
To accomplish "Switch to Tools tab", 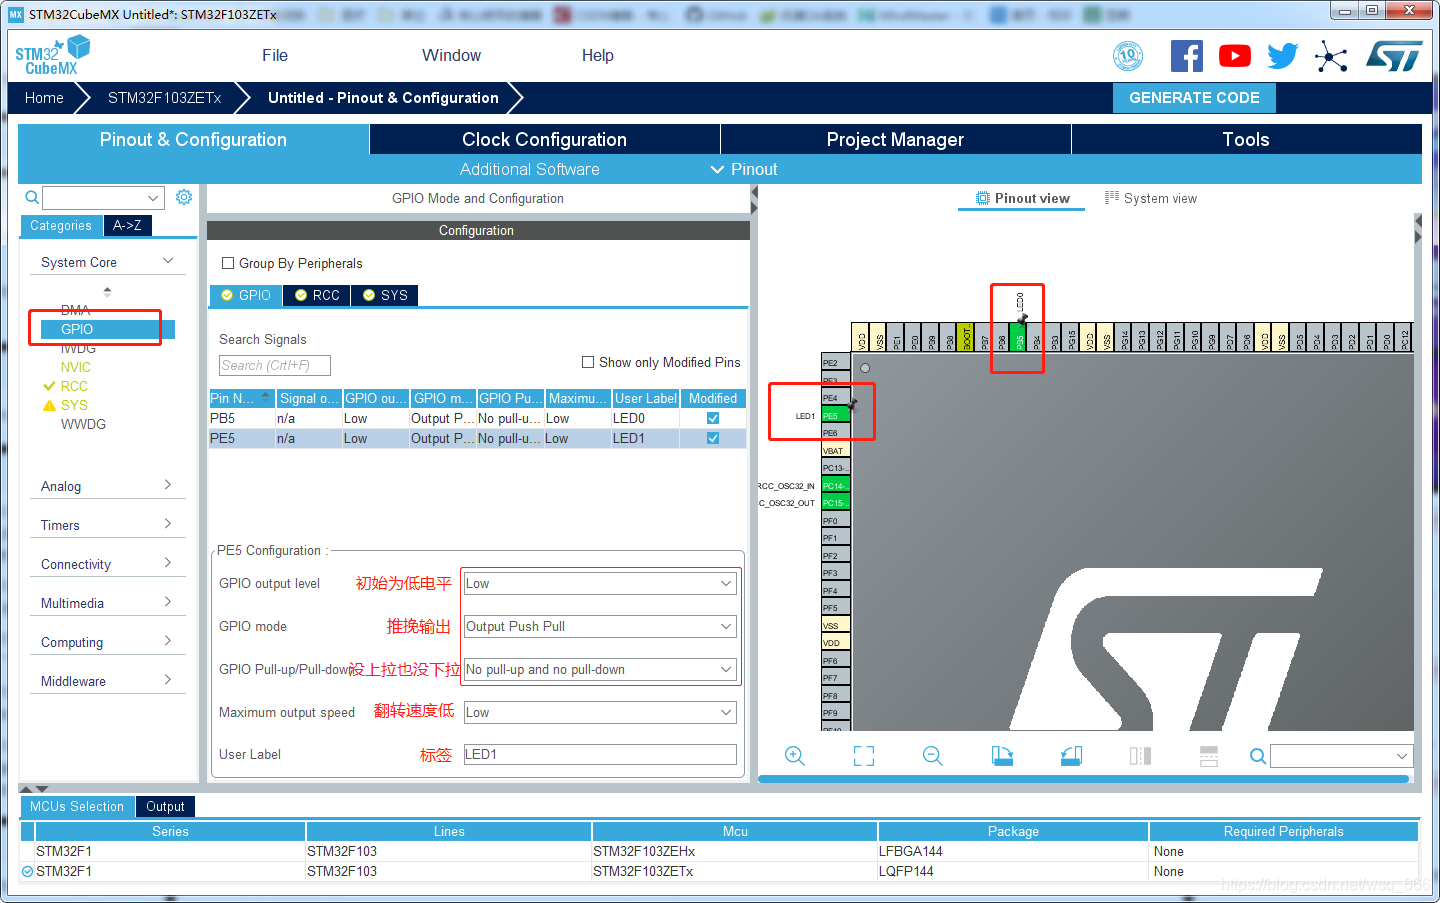I will coord(1247,139).
